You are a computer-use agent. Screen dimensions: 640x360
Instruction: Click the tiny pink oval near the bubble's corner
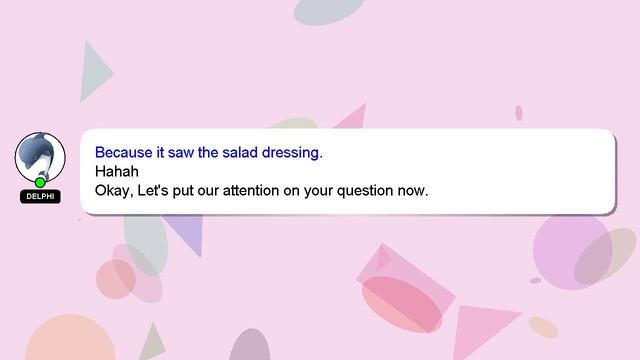[518, 113]
